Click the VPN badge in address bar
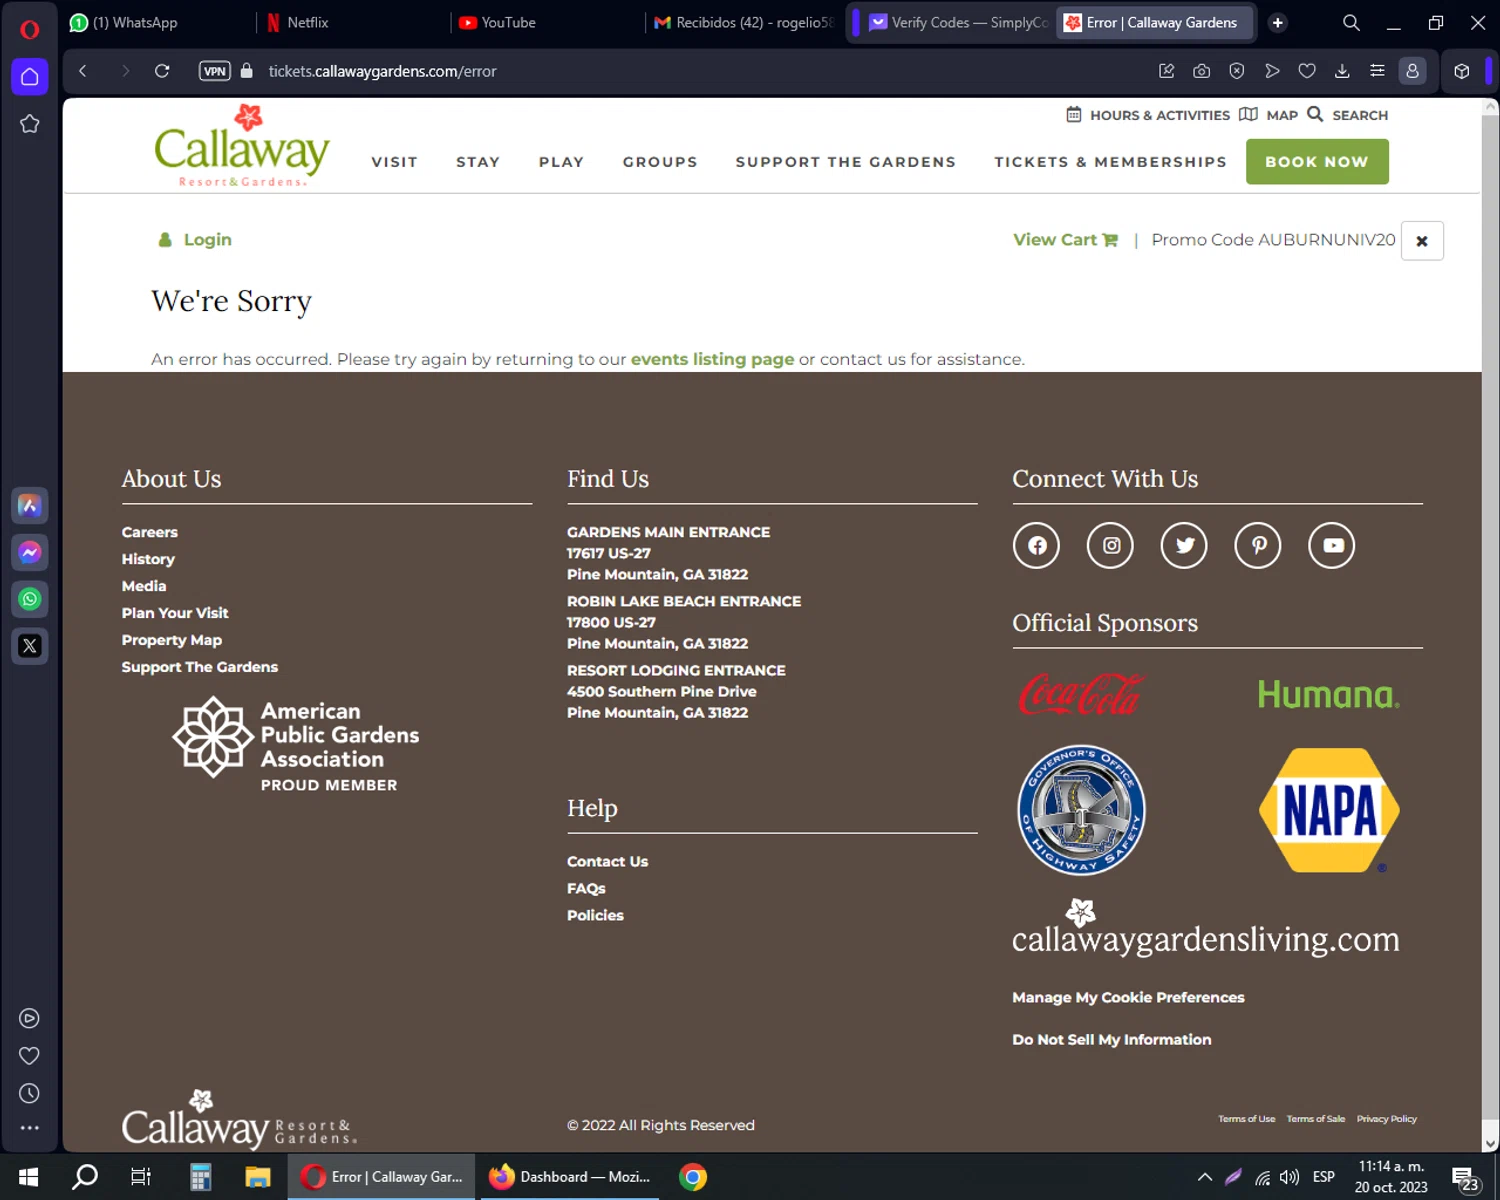Viewport: 1500px width, 1200px height. click(x=215, y=71)
